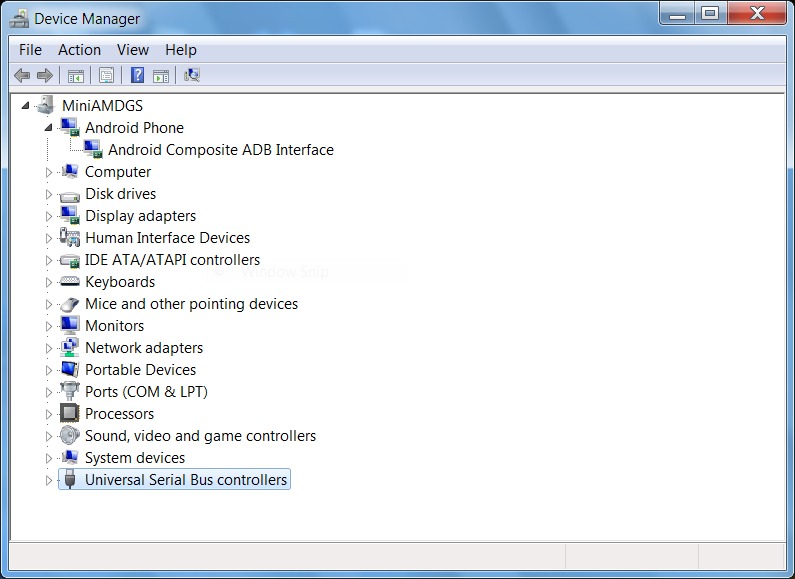Expand the Monitors node

pos(49,326)
